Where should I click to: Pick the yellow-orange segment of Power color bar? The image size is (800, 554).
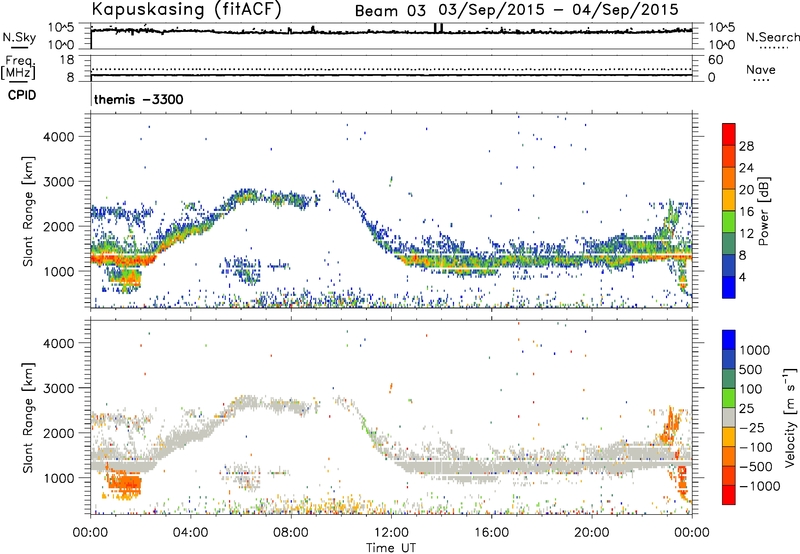tap(729, 199)
